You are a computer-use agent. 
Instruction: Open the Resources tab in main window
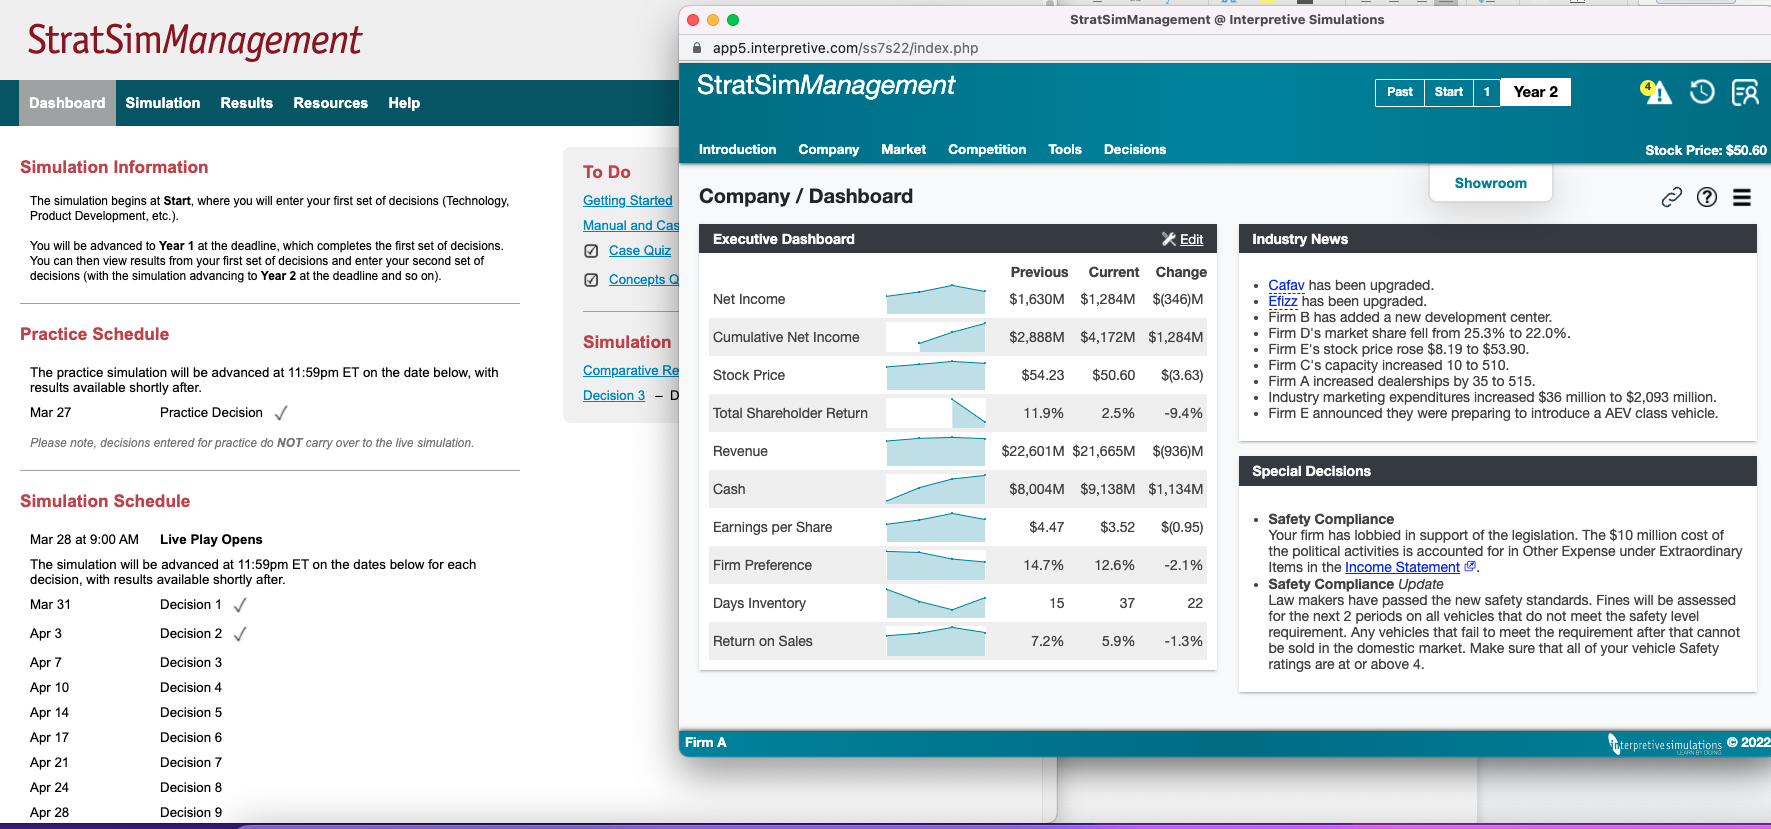point(330,103)
